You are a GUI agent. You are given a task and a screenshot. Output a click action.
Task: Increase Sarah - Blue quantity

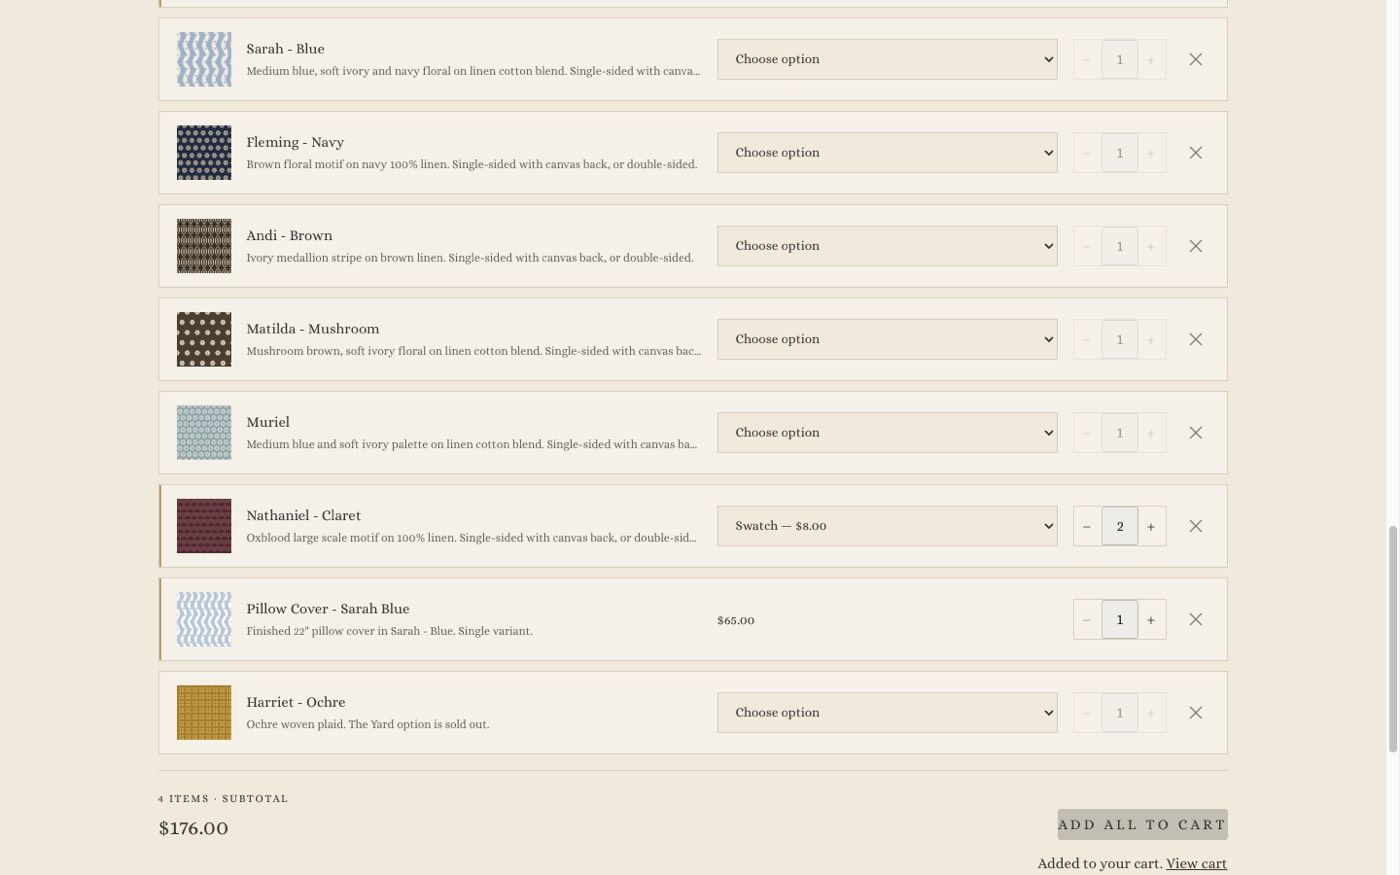click(x=1151, y=59)
